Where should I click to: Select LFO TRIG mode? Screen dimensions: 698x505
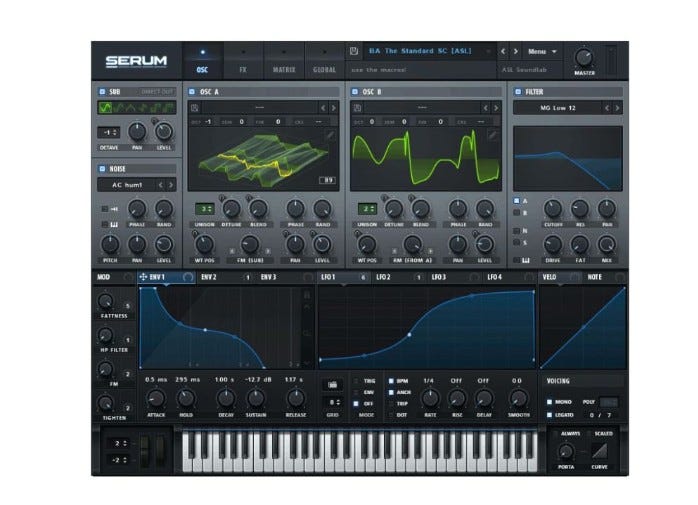356,381
